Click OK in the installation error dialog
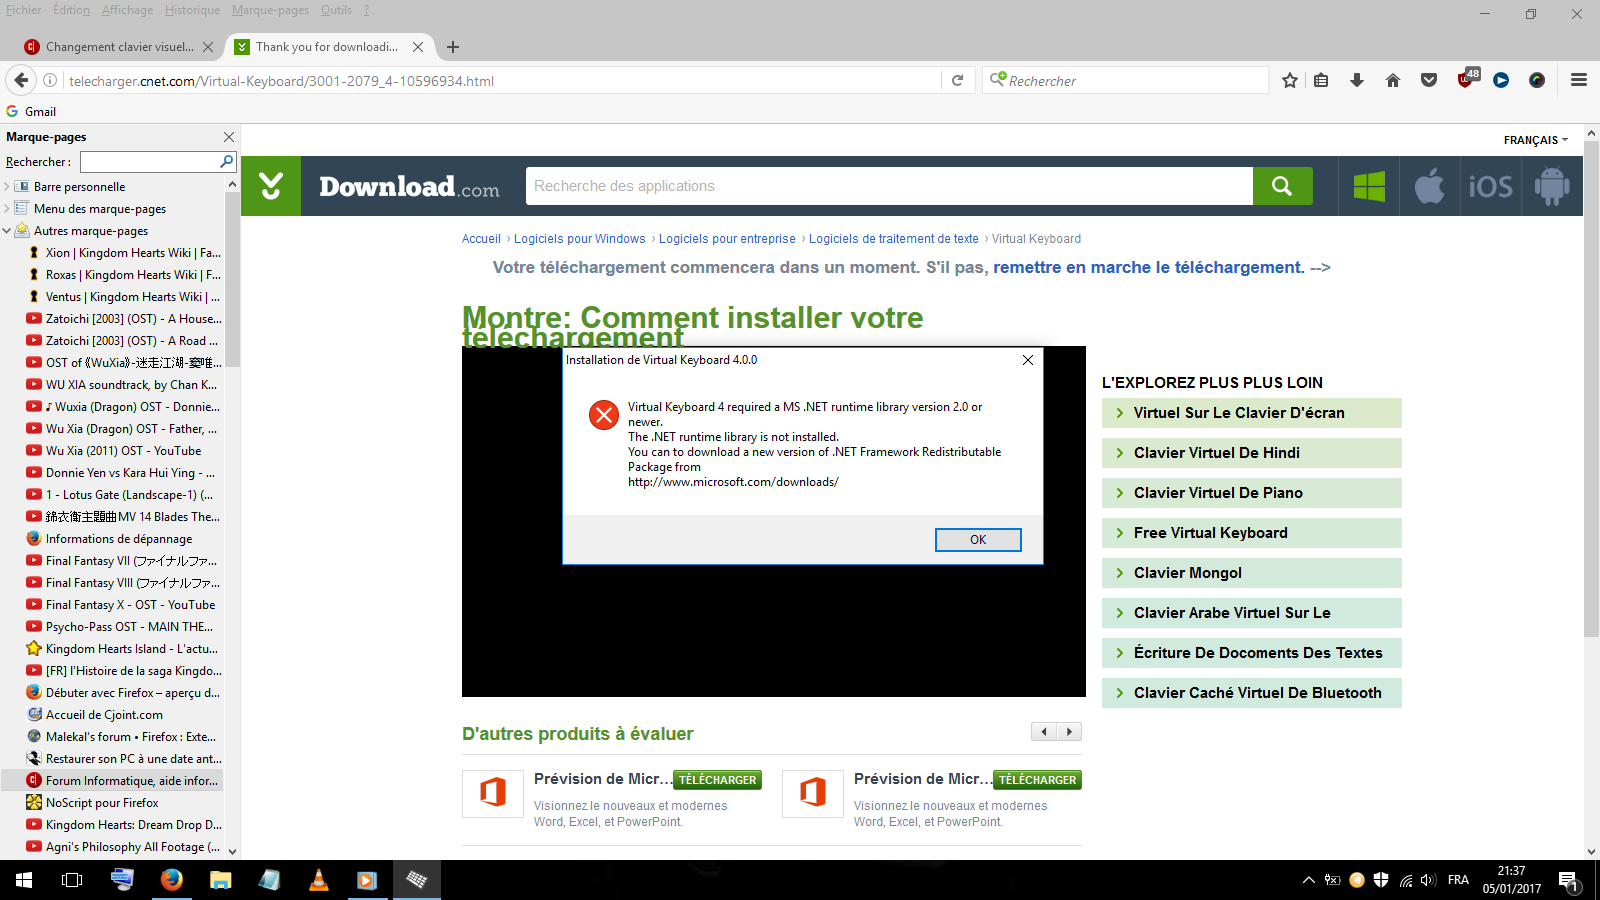The image size is (1600, 900). (978, 540)
